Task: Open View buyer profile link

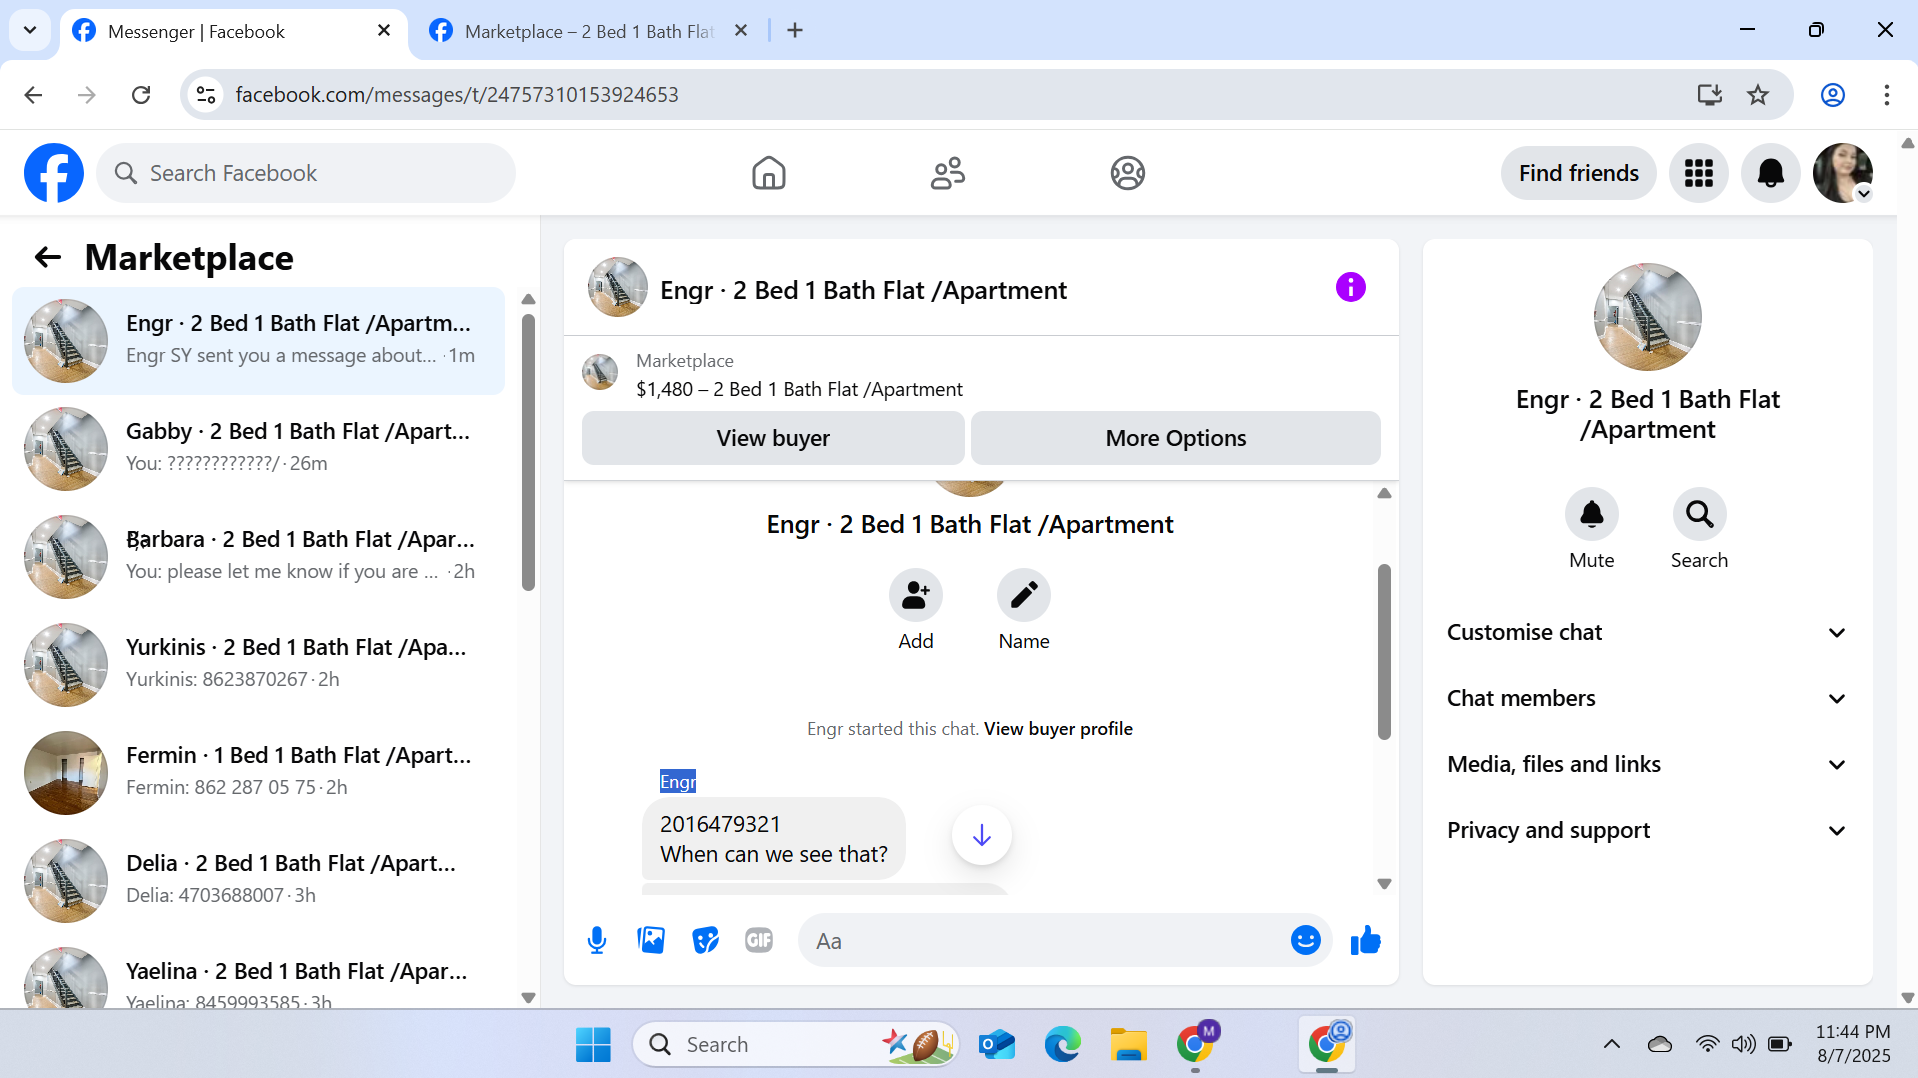Action: 1058,729
